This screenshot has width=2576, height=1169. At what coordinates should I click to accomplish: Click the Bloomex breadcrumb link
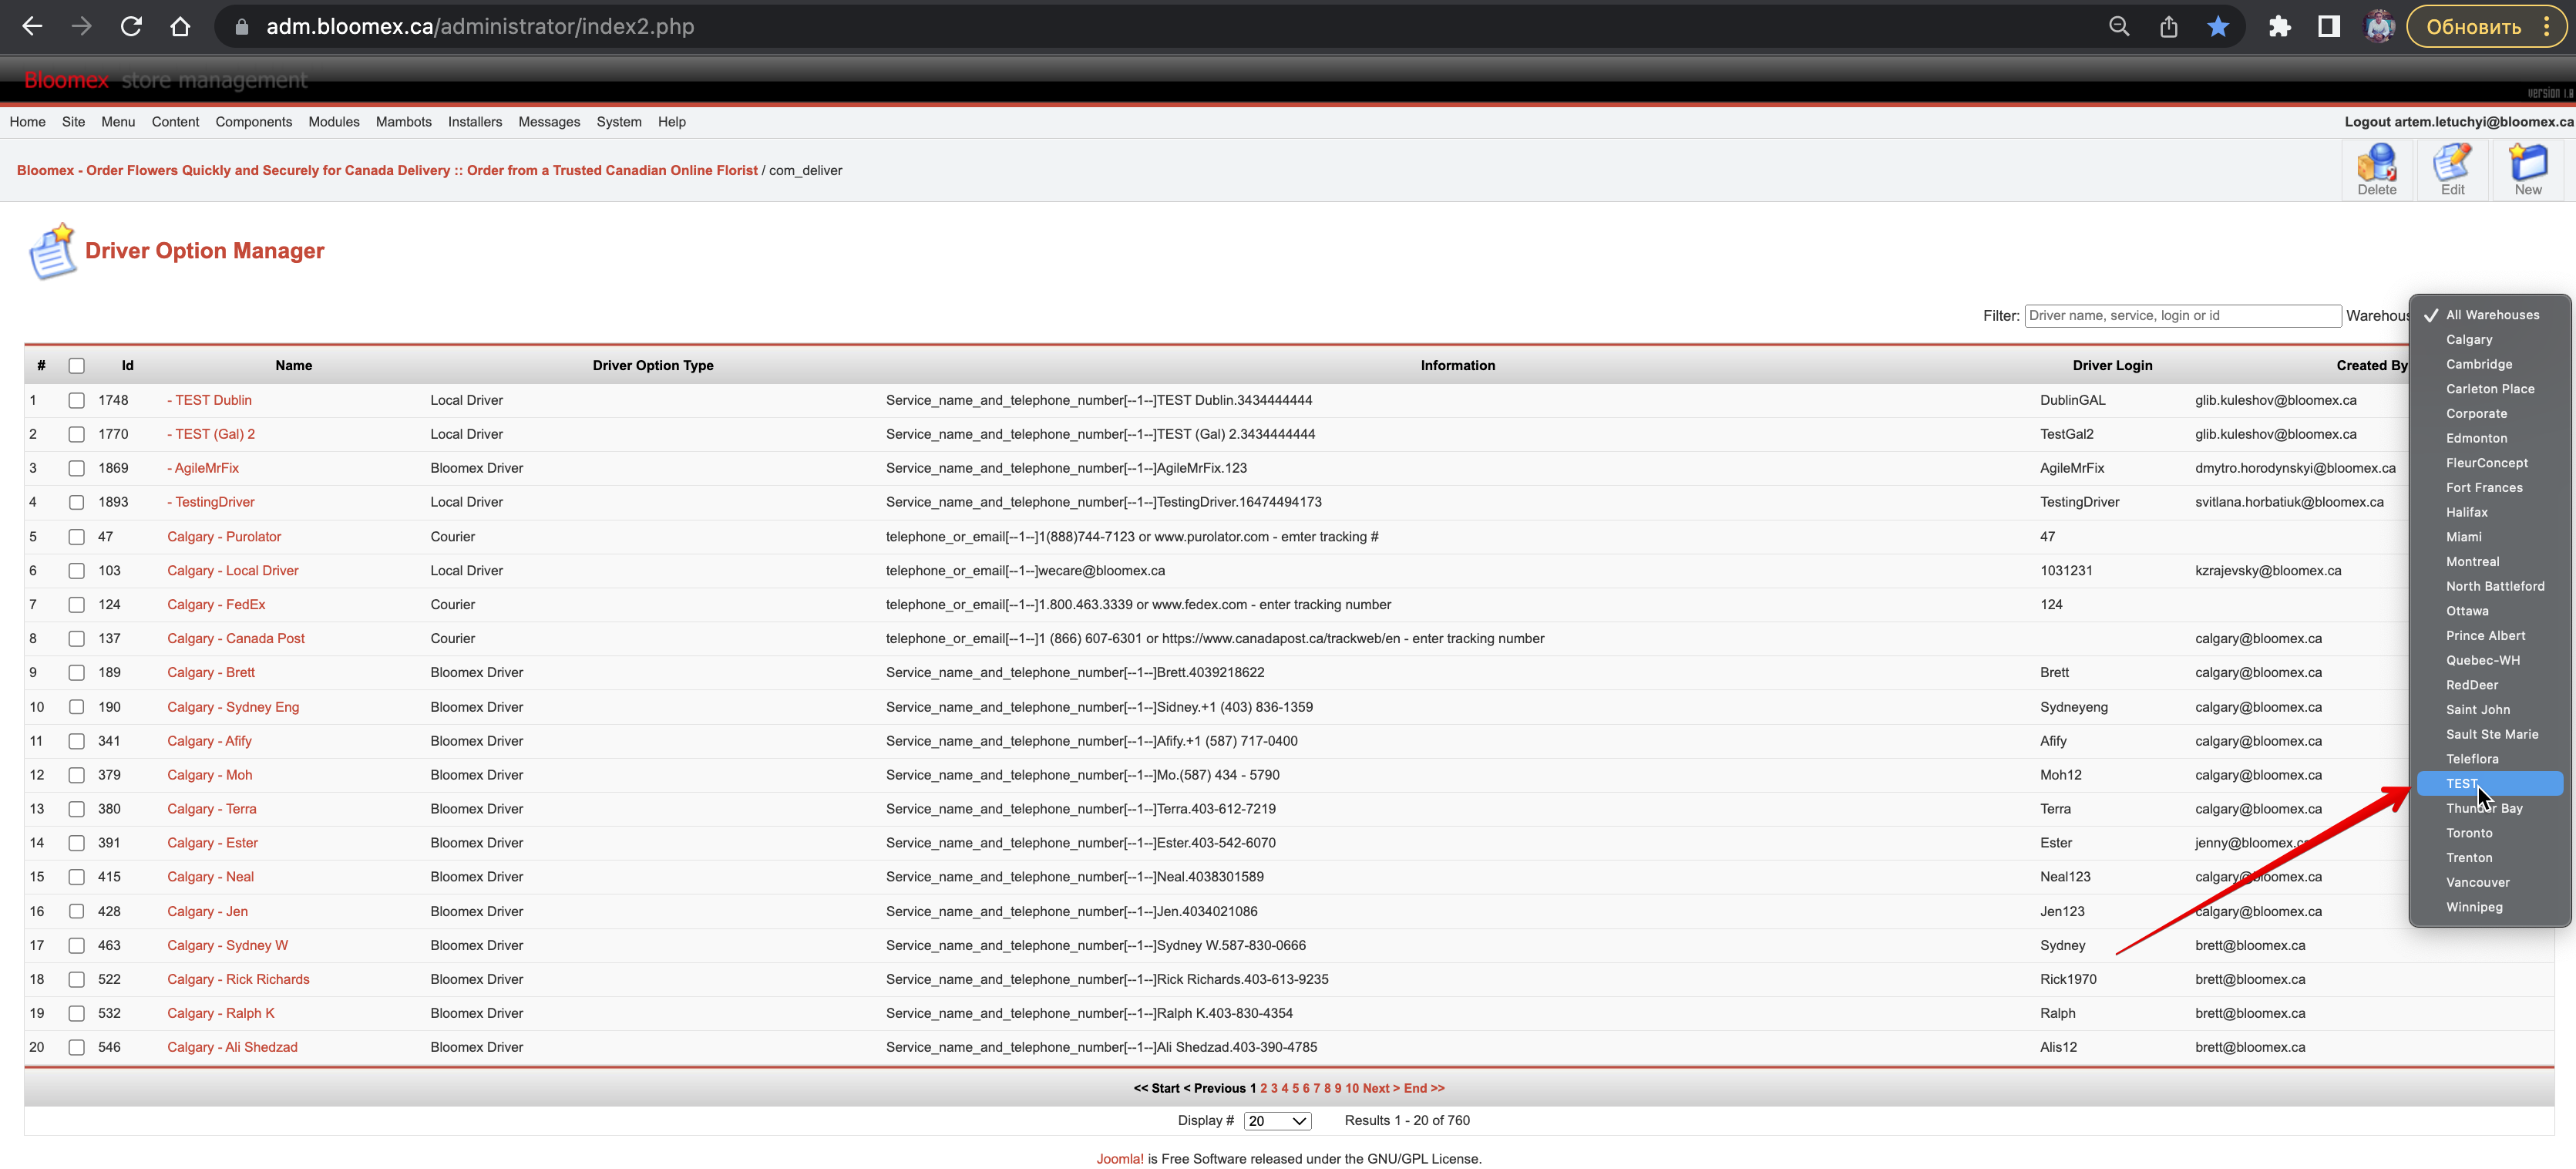(387, 170)
